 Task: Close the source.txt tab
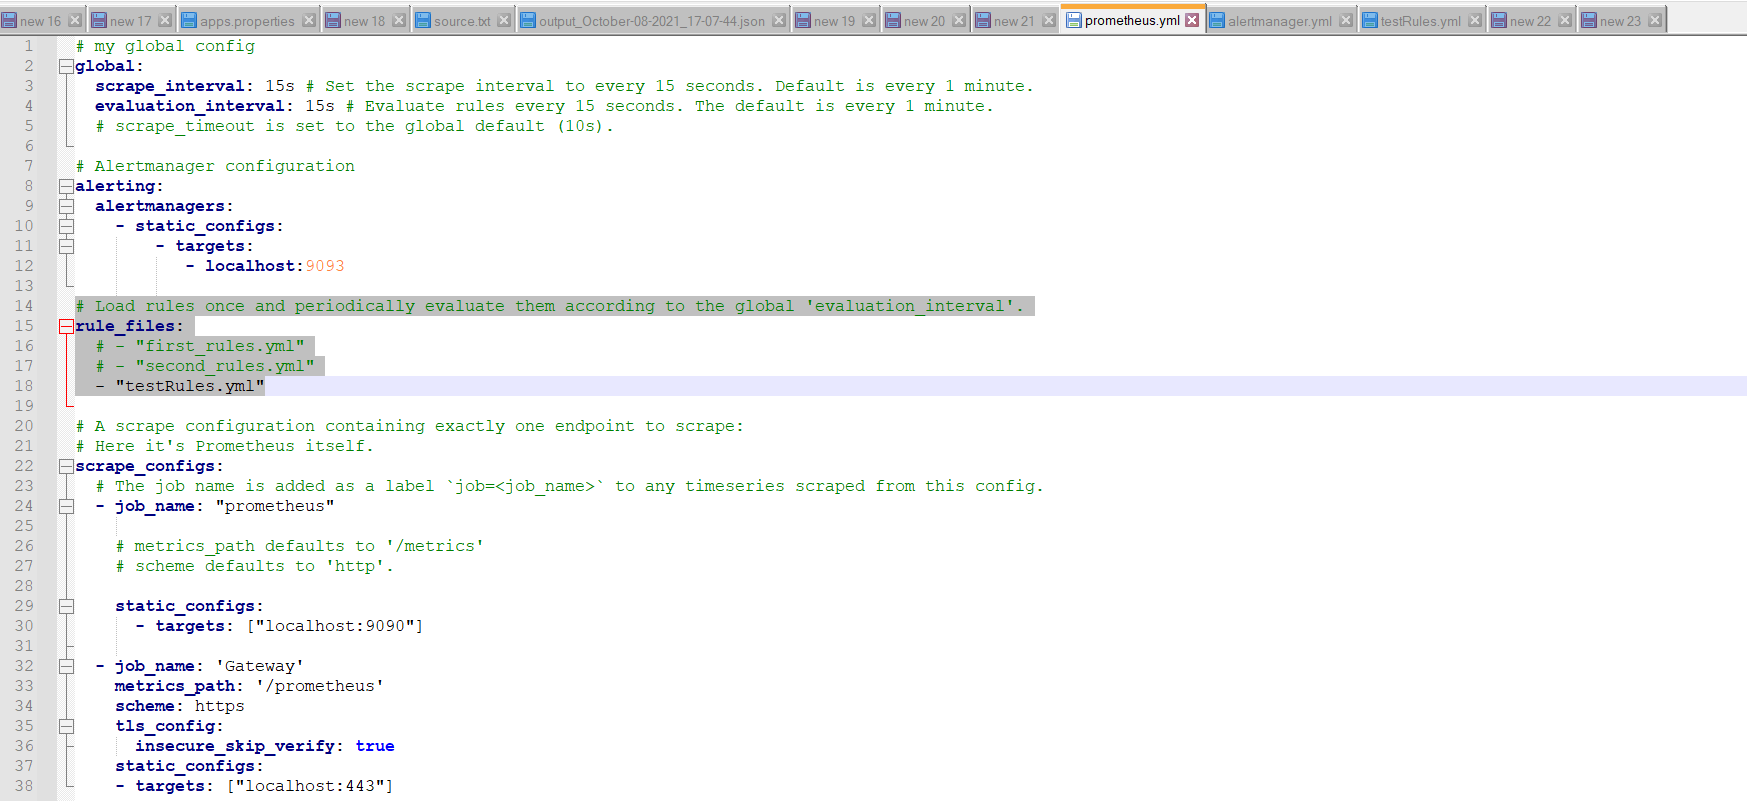(503, 20)
